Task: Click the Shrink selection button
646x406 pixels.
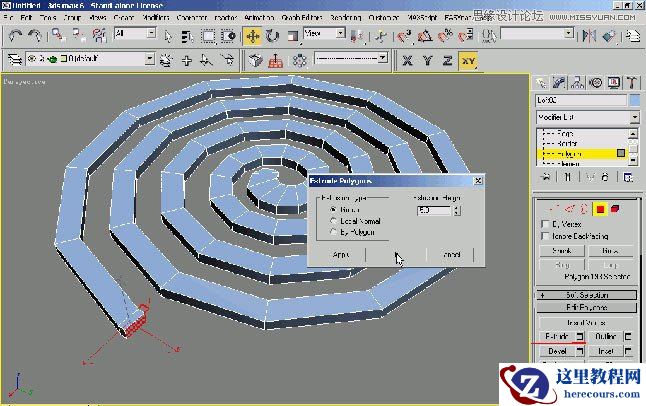Action: pyautogui.click(x=562, y=251)
